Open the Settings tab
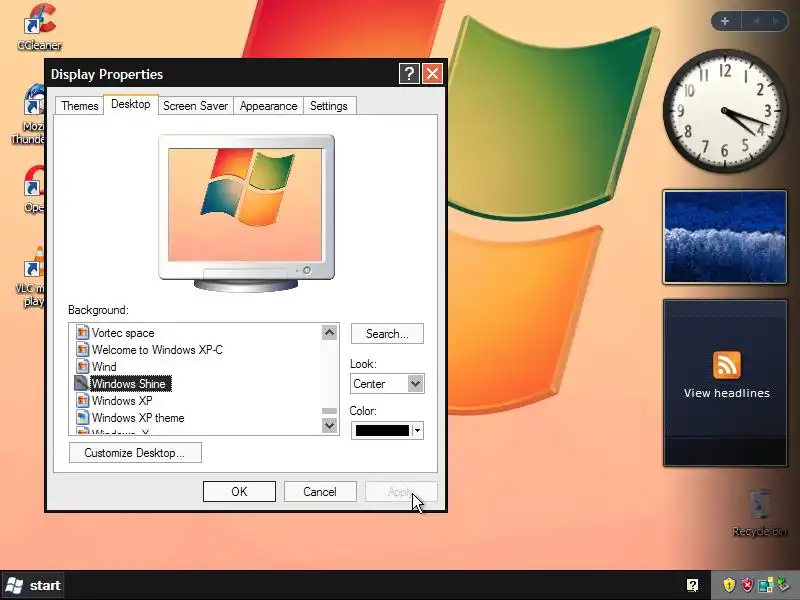The image size is (800, 600). click(329, 106)
